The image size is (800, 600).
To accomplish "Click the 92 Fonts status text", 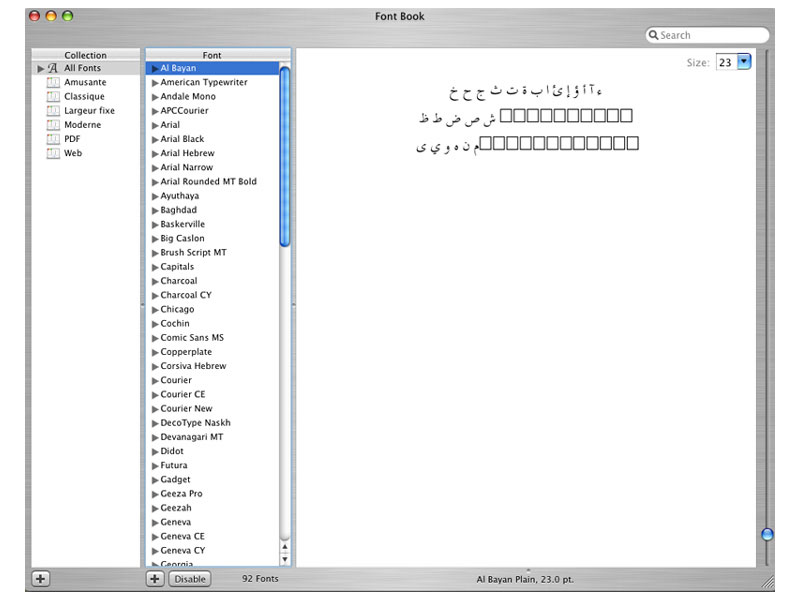I will [260, 579].
